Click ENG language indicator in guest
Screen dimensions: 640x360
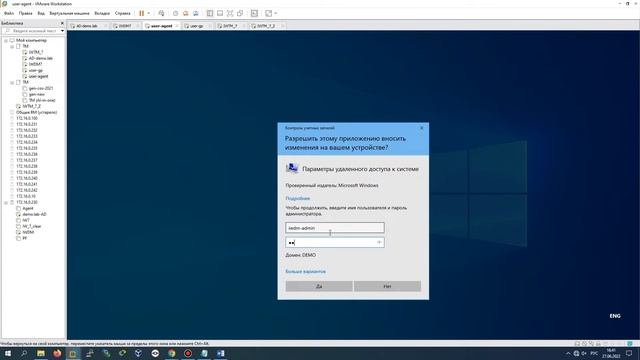coord(615,316)
